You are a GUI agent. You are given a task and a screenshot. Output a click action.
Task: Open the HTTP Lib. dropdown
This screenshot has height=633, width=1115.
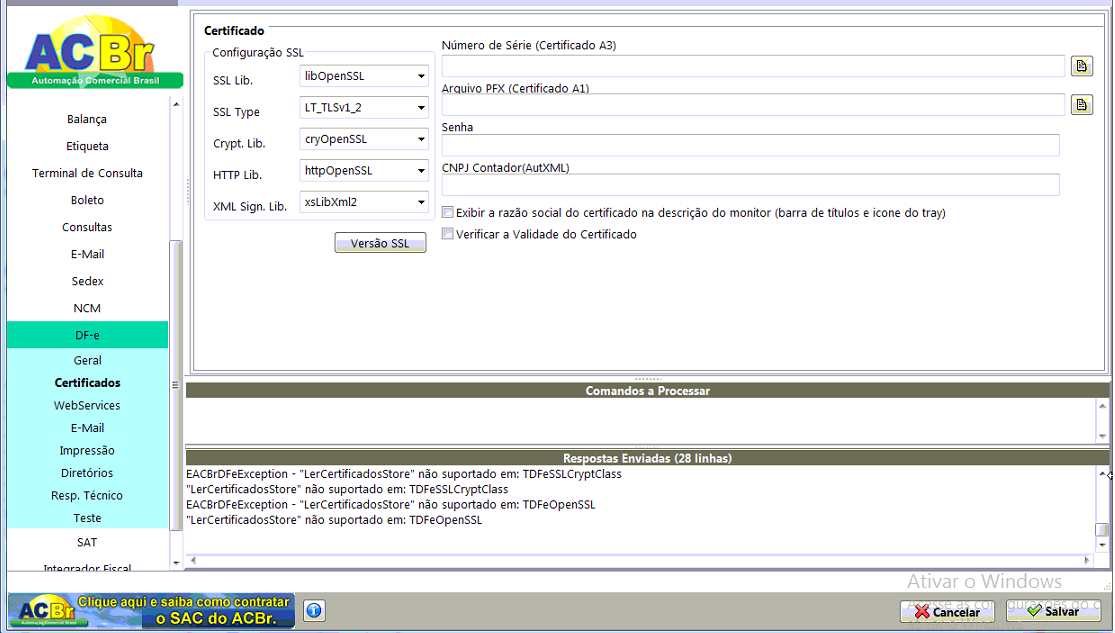pyautogui.click(x=363, y=171)
